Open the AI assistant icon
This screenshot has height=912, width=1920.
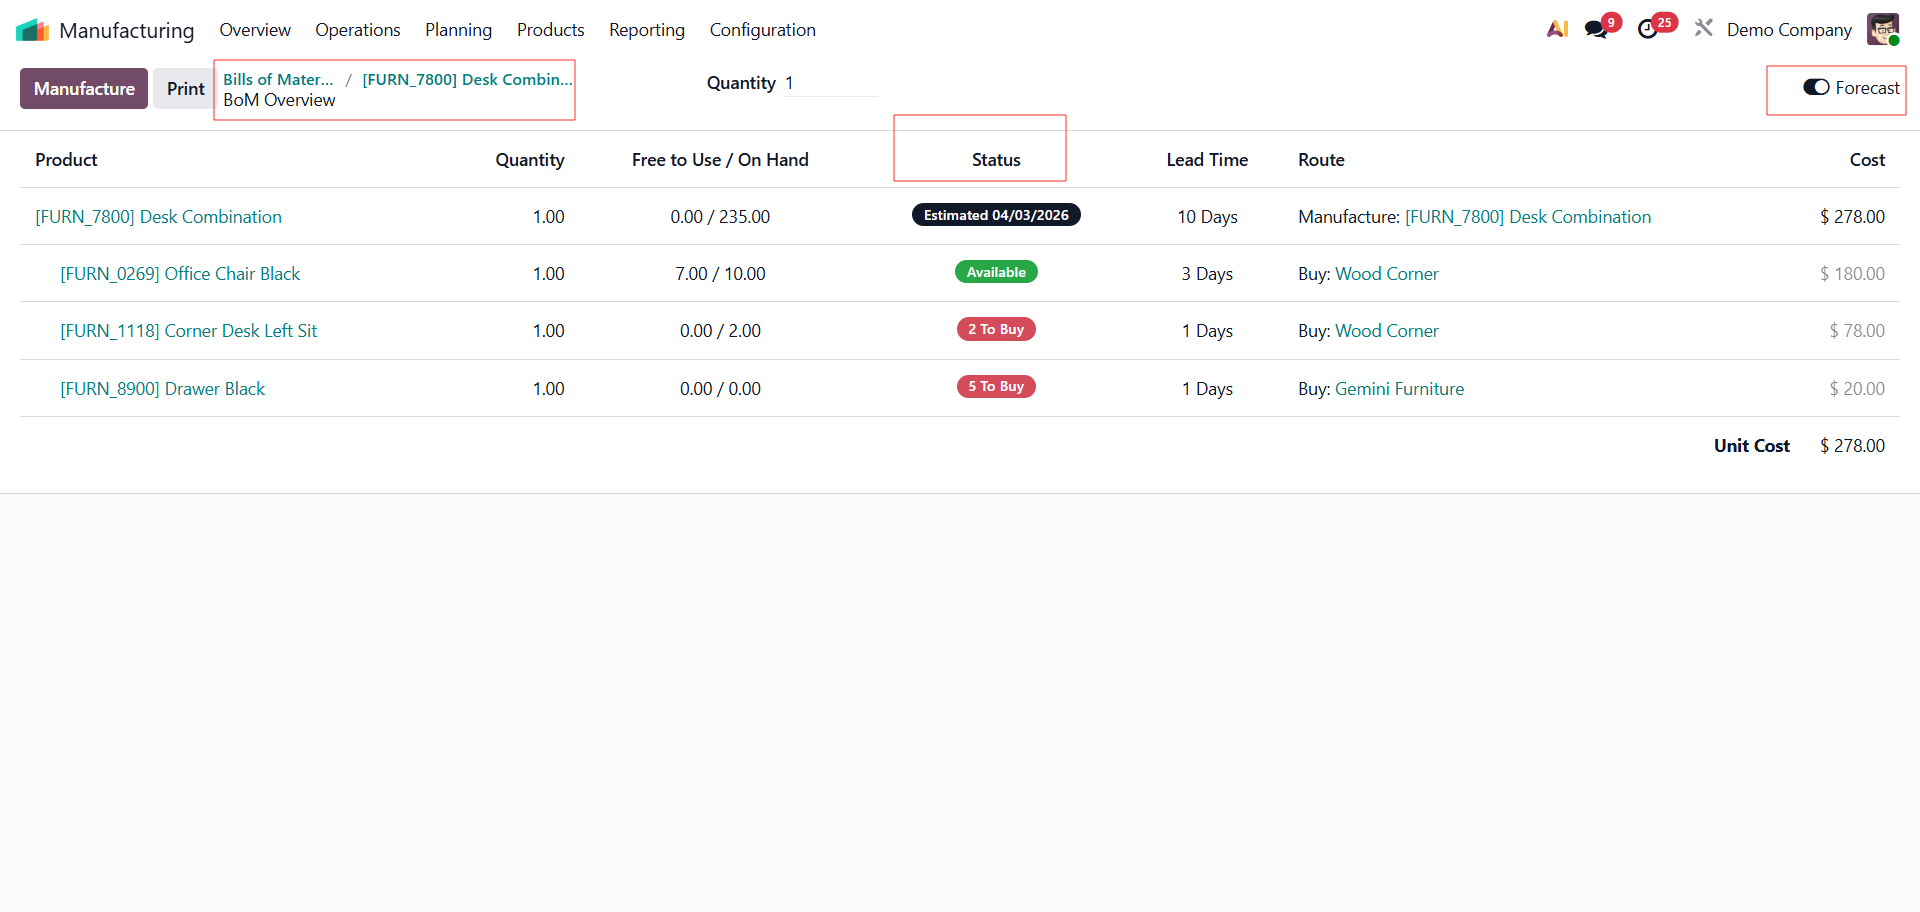tap(1557, 29)
